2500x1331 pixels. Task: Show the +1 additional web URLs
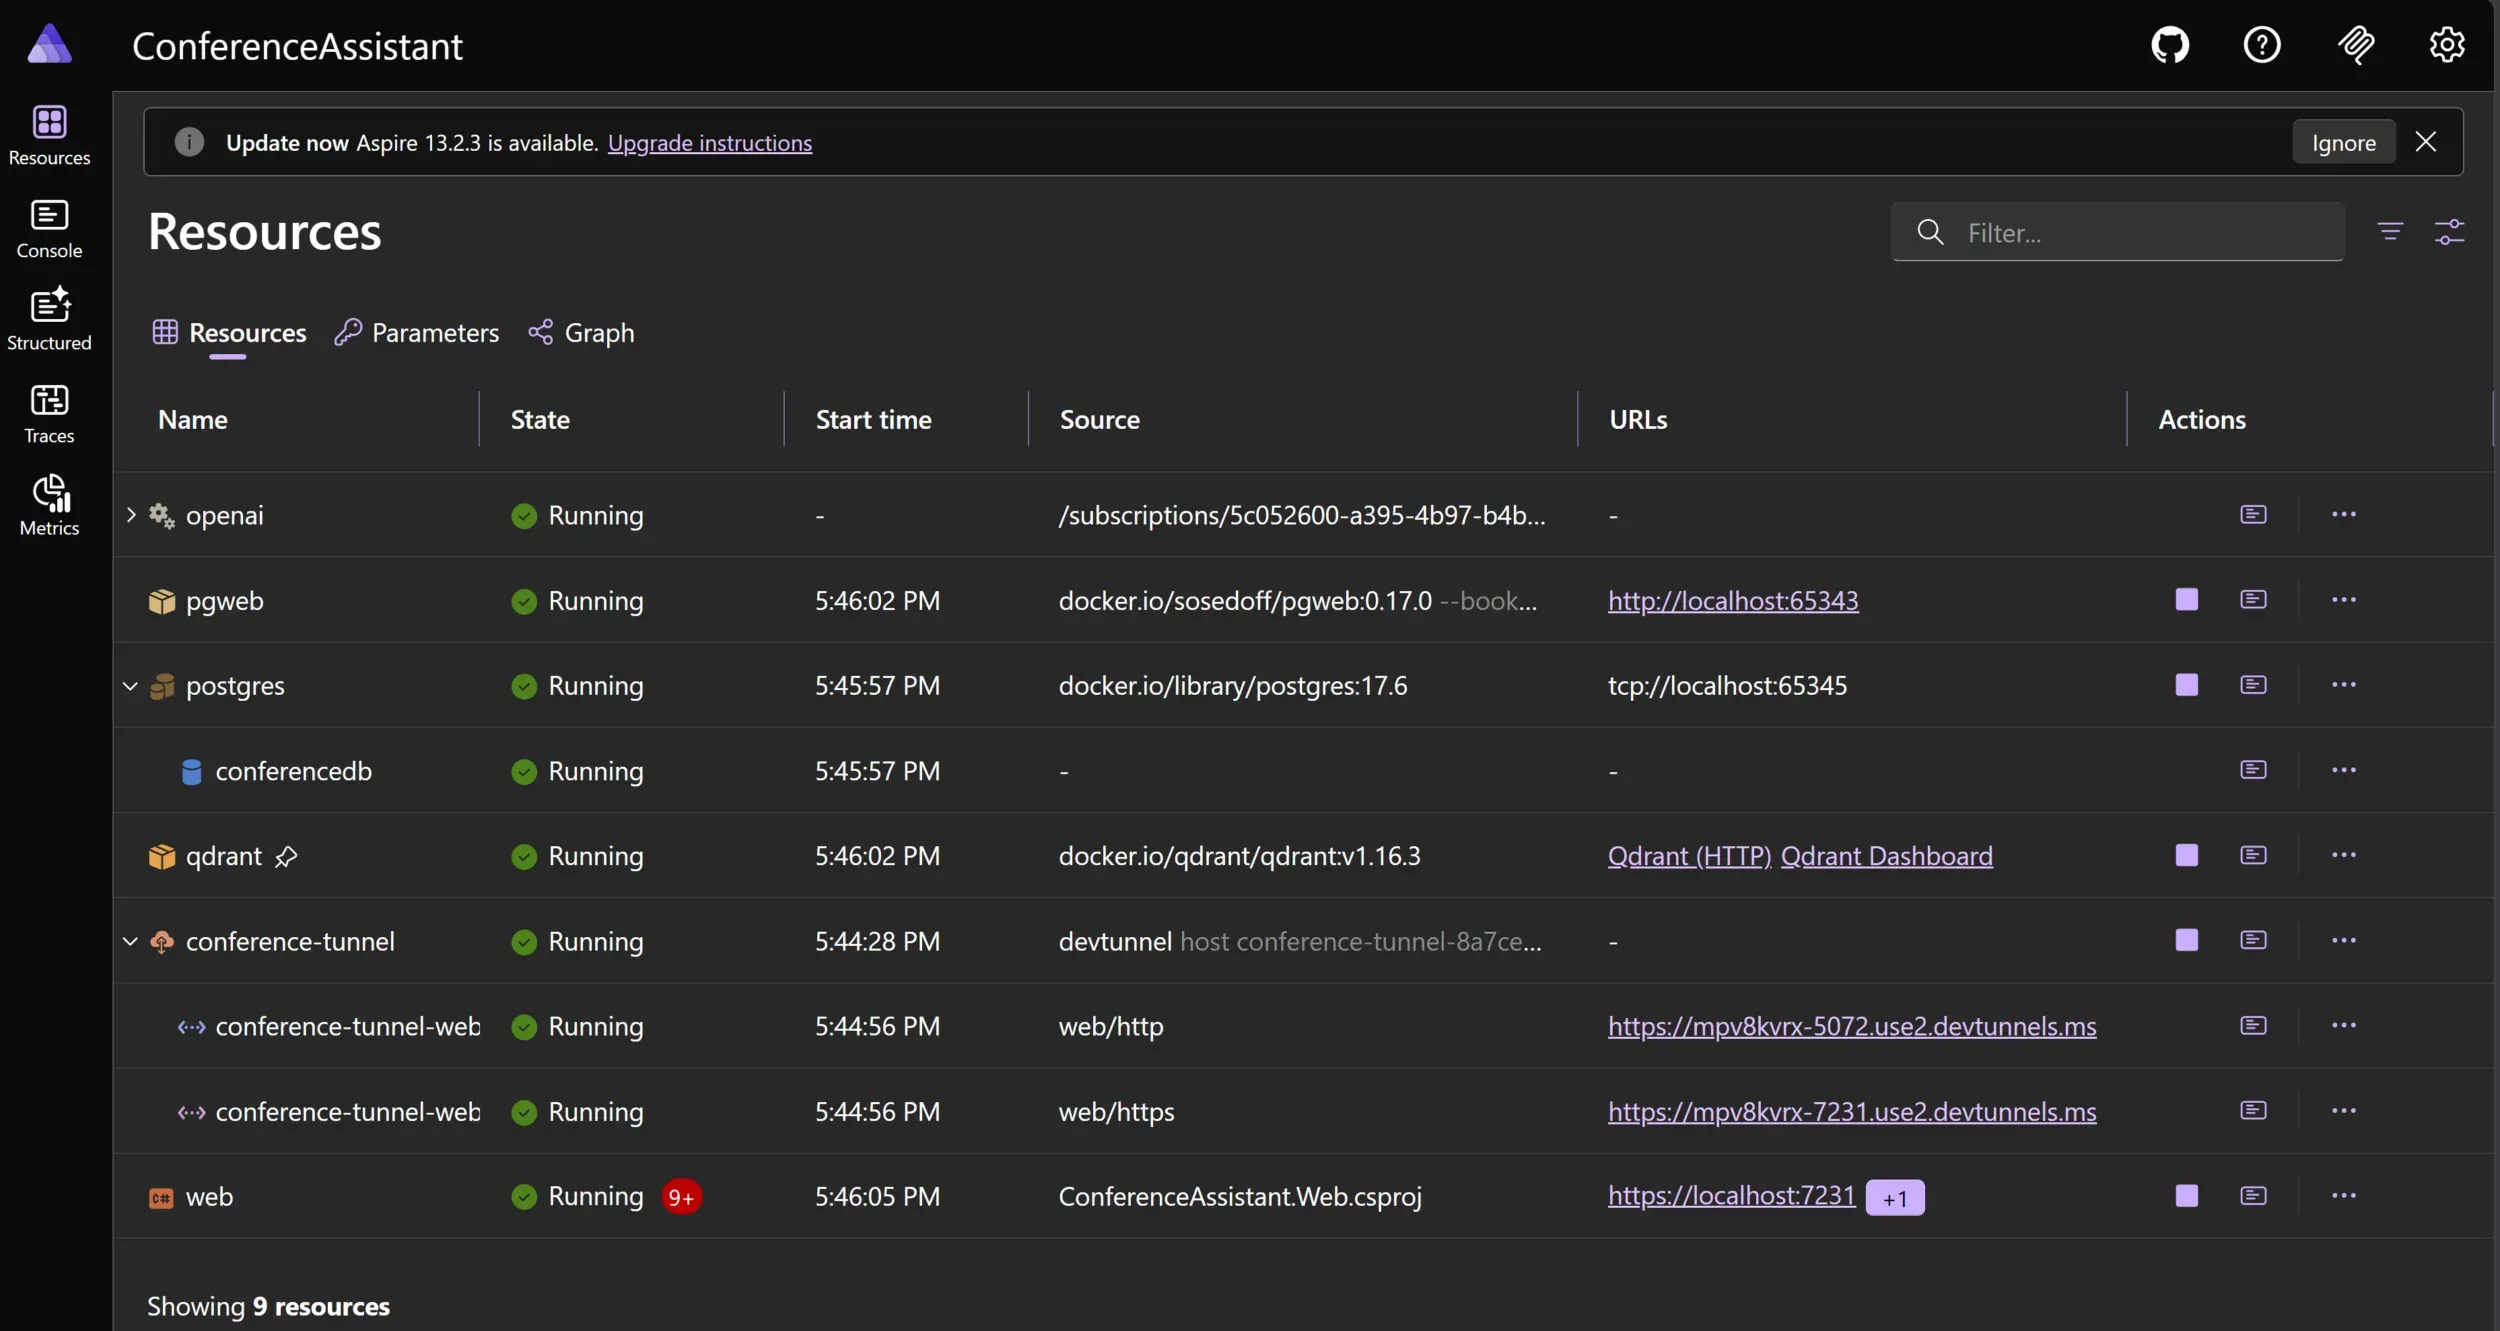point(1895,1198)
